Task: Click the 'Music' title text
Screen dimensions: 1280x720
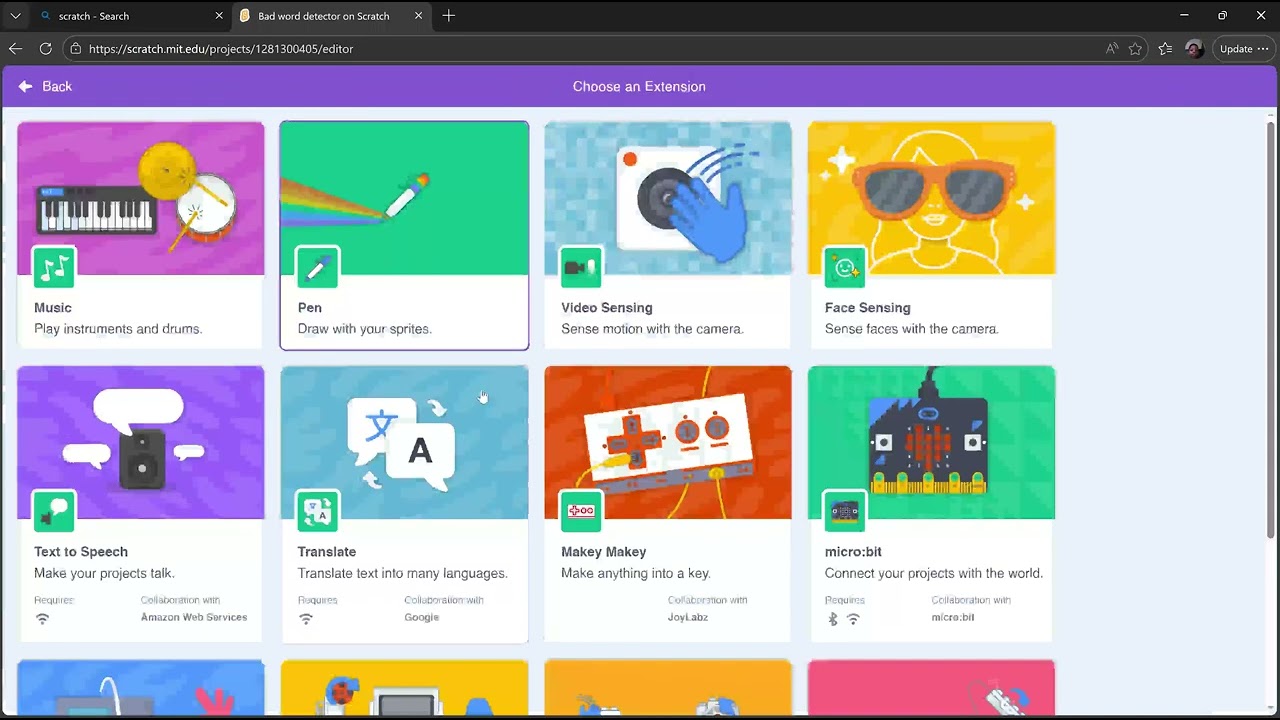Action: coord(53,308)
